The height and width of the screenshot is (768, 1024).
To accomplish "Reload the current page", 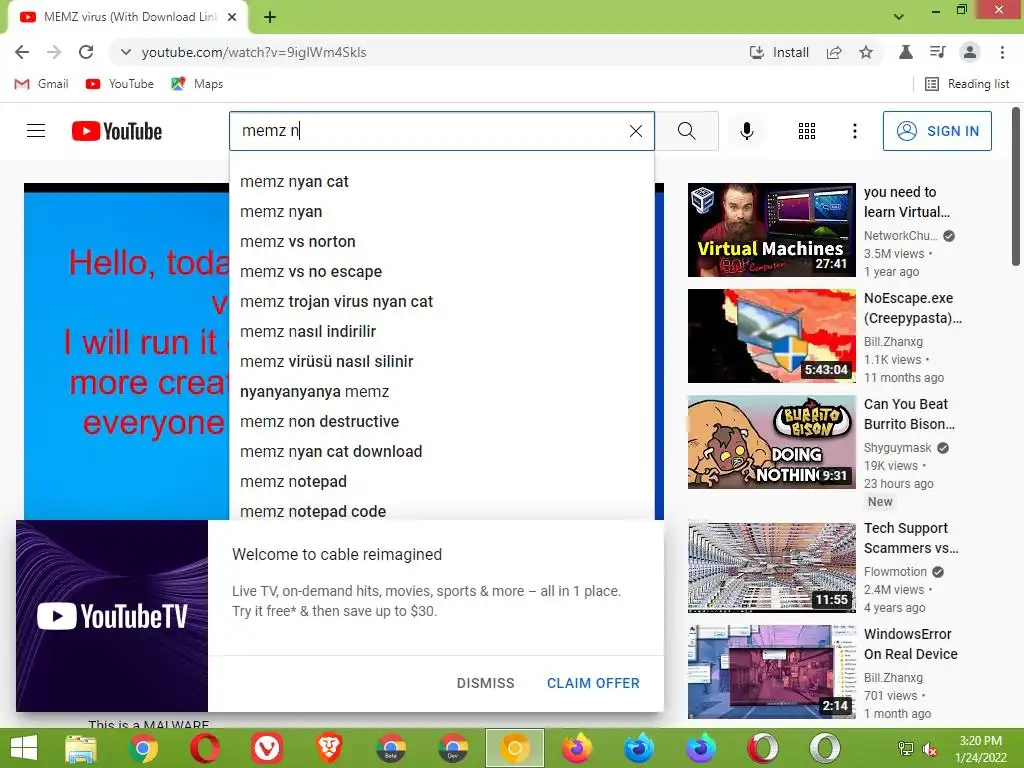I will tap(86, 52).
